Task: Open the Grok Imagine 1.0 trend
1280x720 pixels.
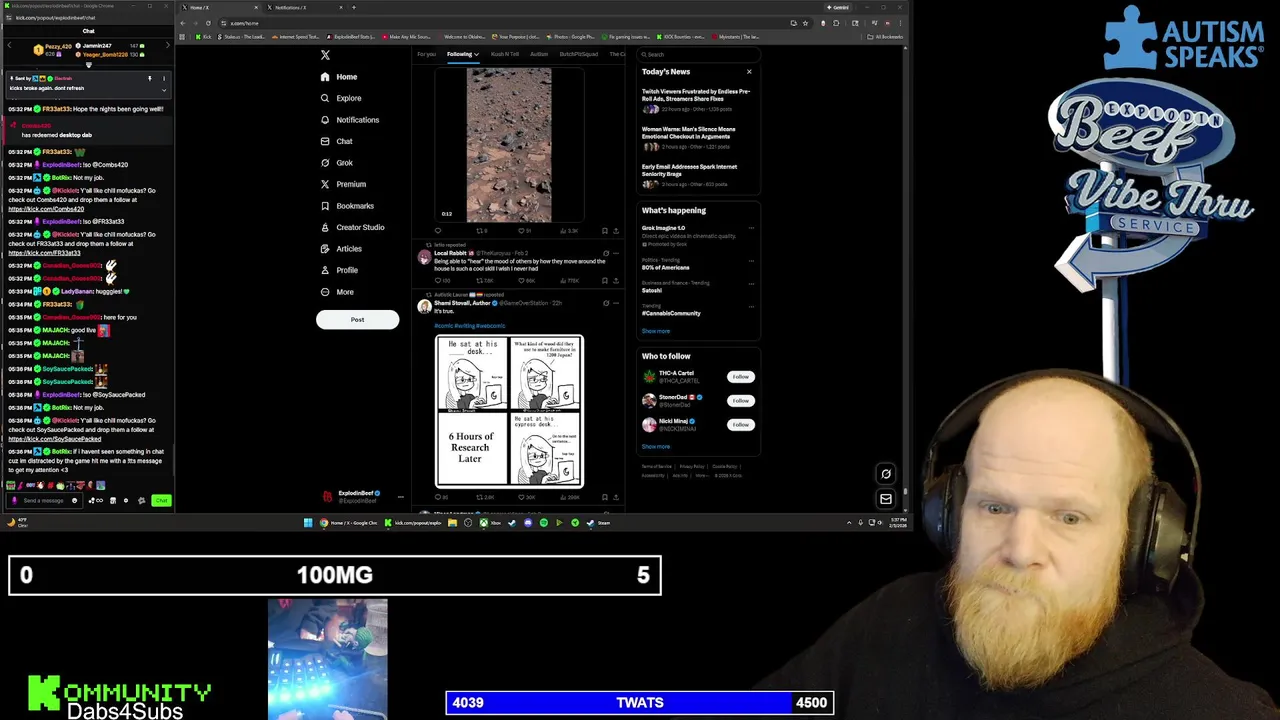Action: click(x=690, y=236)
